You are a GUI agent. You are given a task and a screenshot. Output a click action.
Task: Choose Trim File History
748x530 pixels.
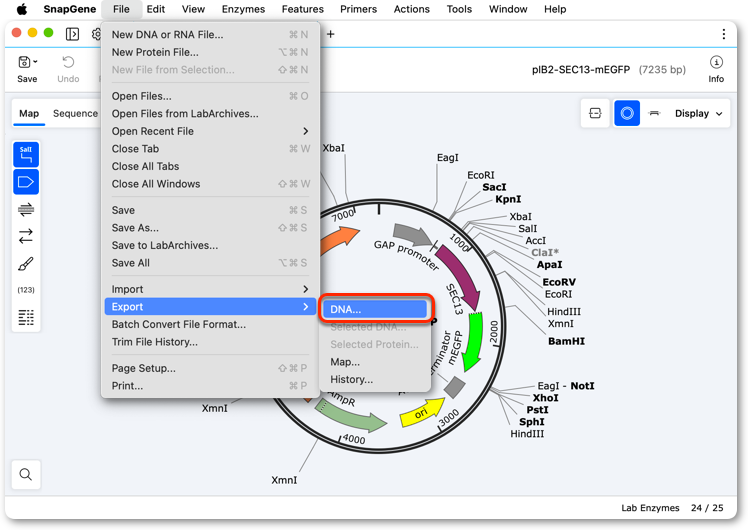(x=210, y=342)
